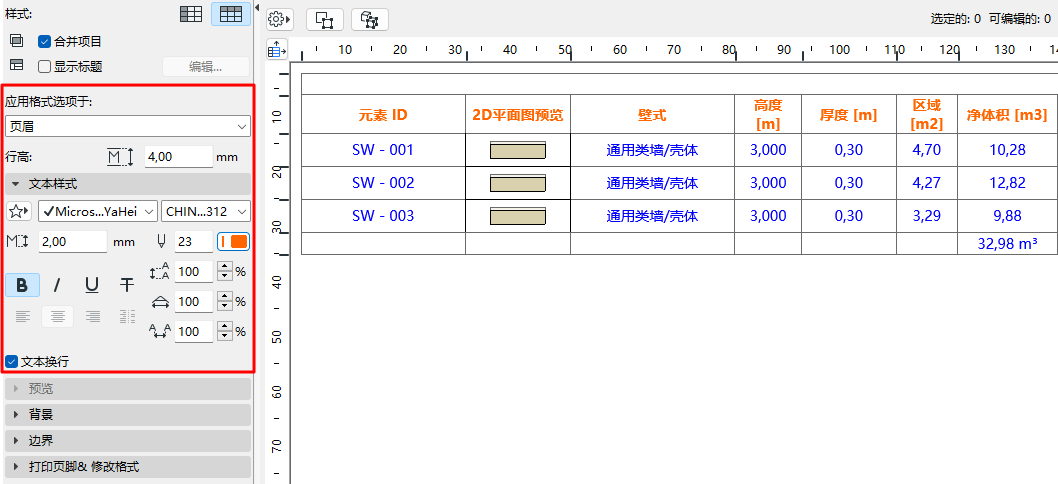Select the 高度 [m] column header

[x=768, y=115]
